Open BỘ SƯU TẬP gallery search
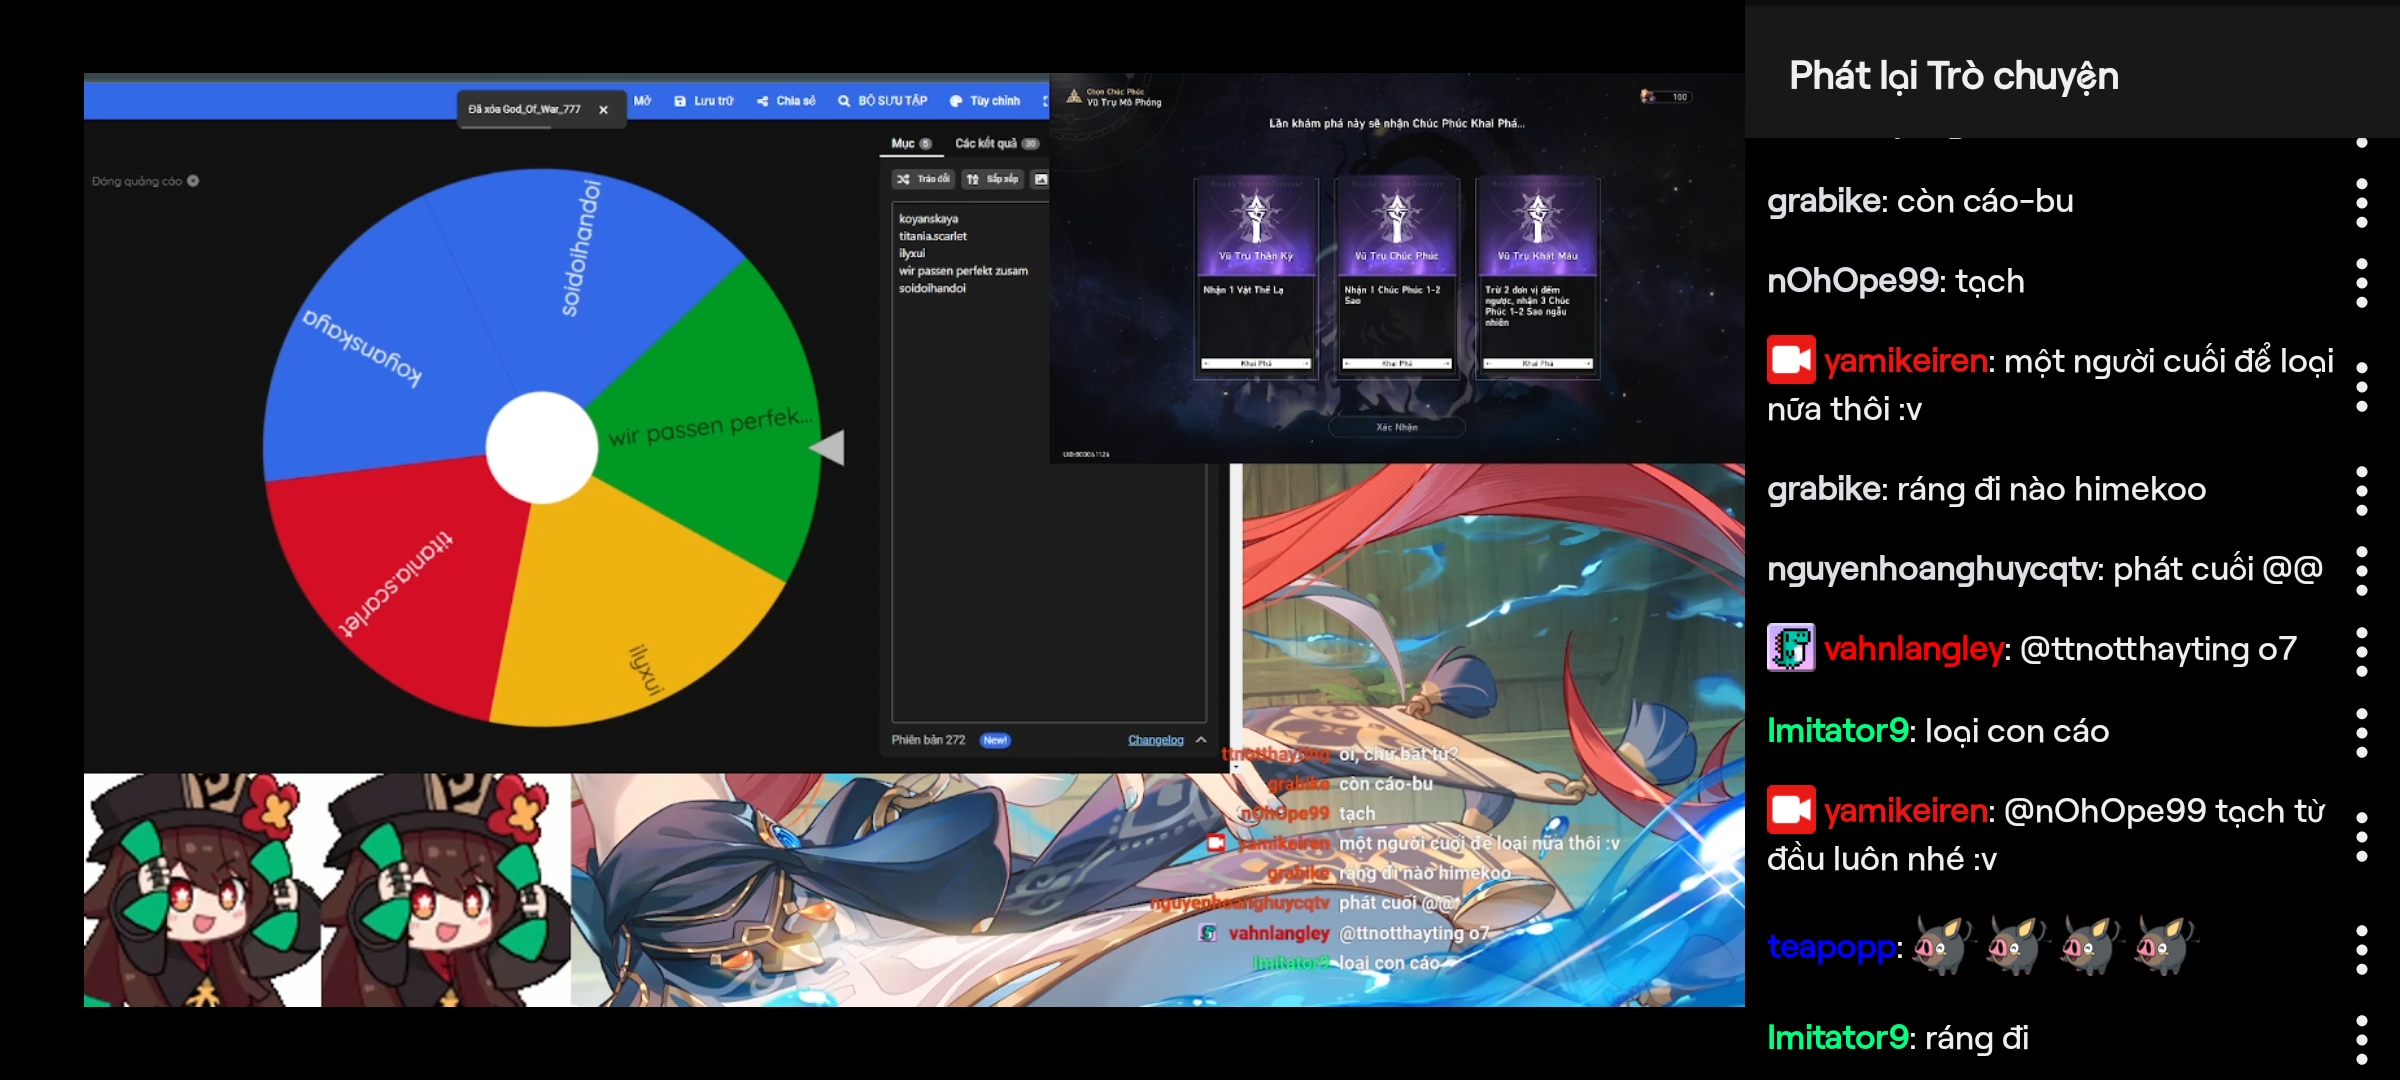 [x=883, y=101]
